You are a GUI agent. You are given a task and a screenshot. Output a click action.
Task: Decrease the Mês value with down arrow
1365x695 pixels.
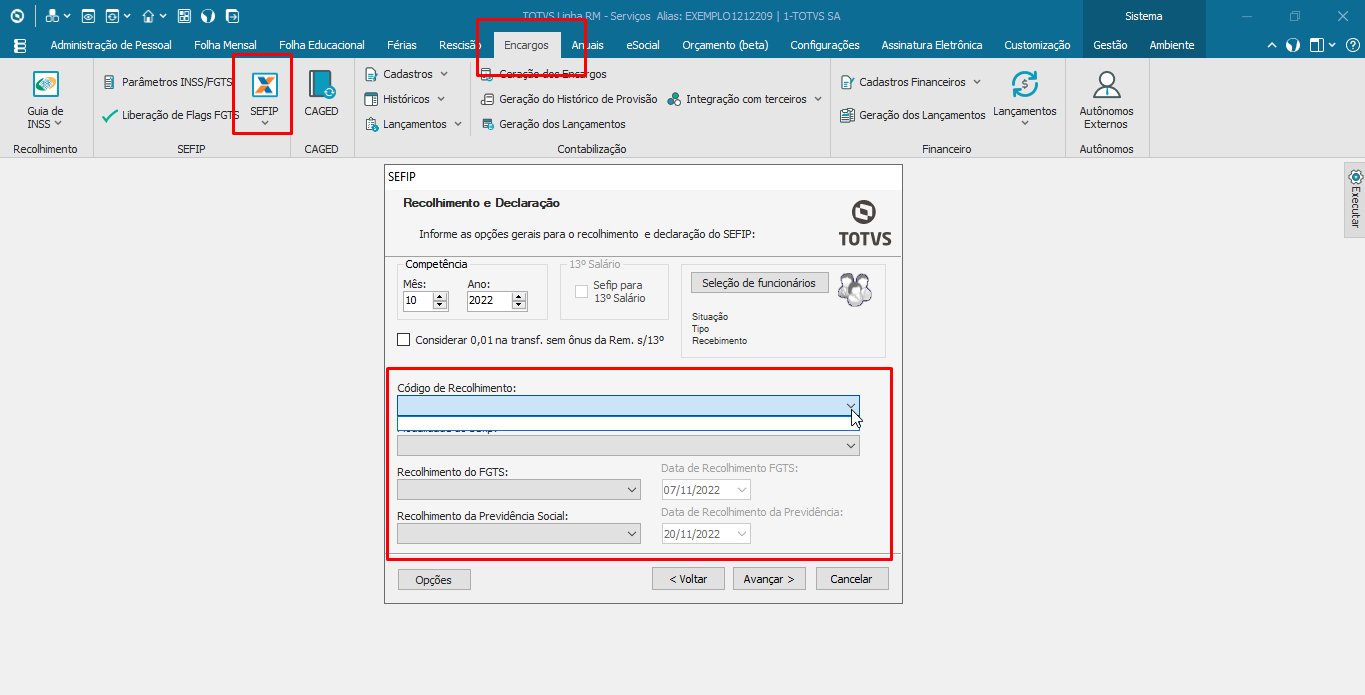click(441, 304)
